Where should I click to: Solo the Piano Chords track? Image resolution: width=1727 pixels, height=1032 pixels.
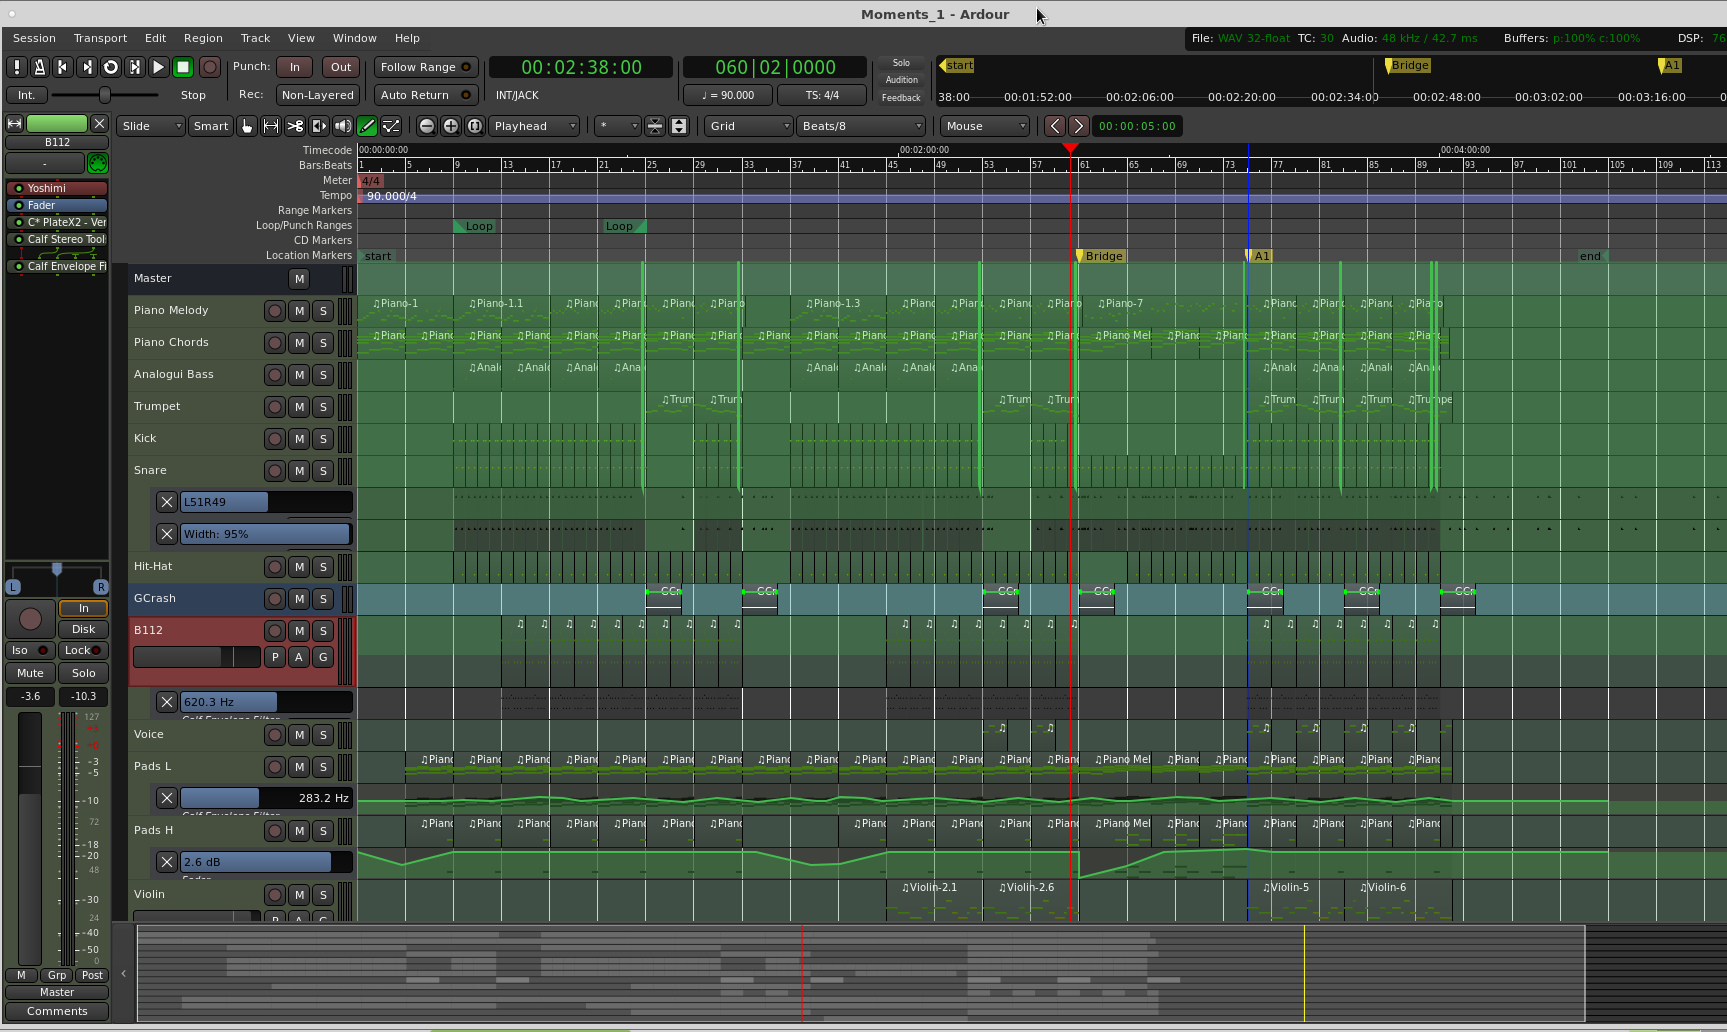[323, 343]
